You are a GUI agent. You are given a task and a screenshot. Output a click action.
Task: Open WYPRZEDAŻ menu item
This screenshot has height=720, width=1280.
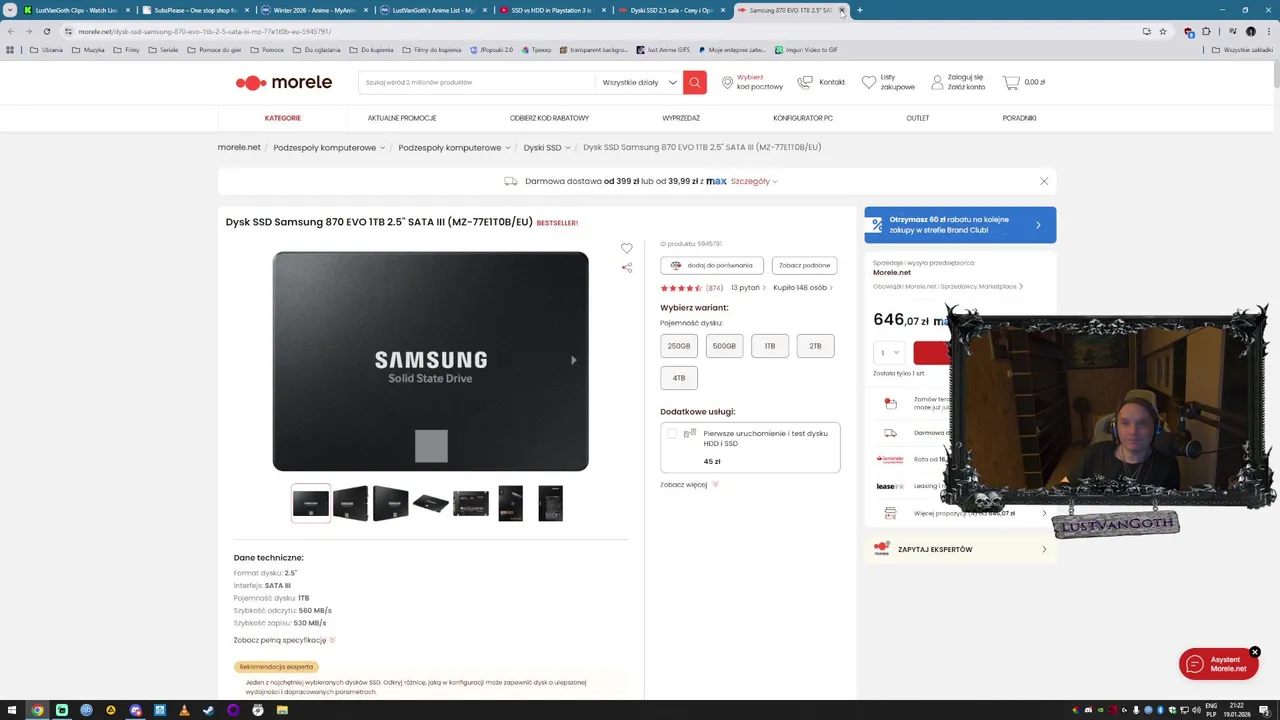(x=681, y=118)
